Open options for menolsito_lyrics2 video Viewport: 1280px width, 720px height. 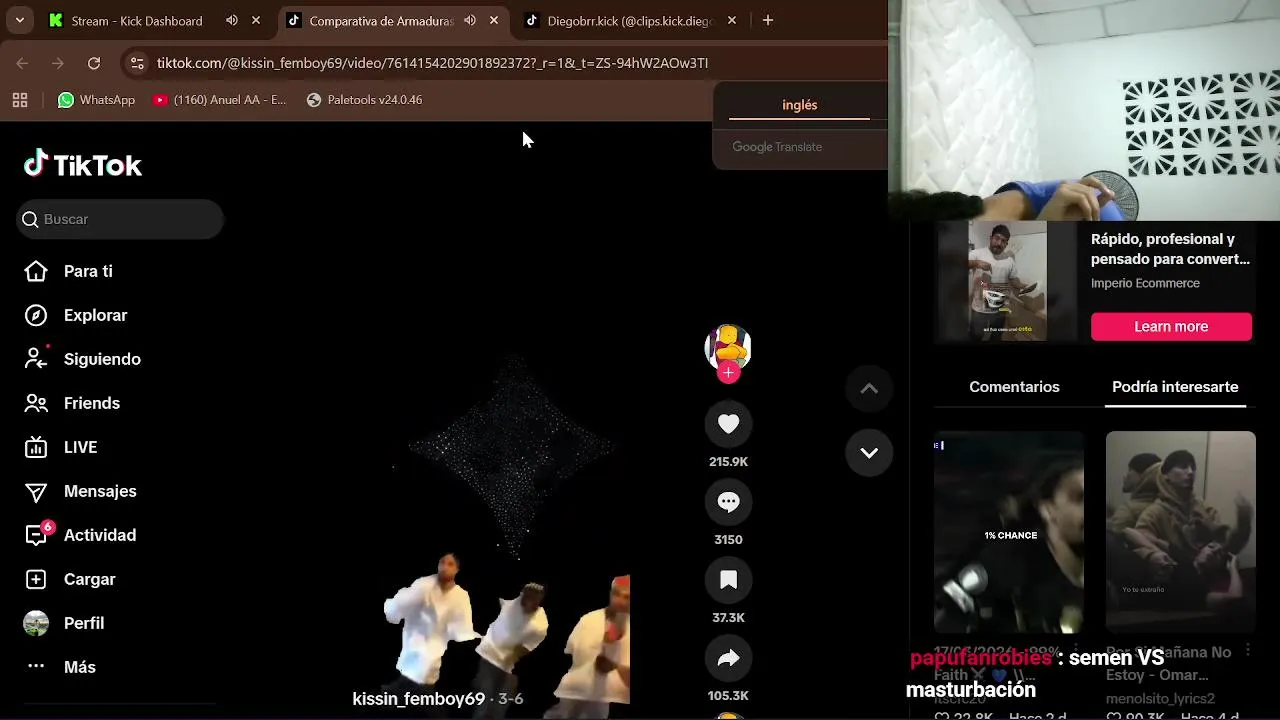(x=1248, y=652)
